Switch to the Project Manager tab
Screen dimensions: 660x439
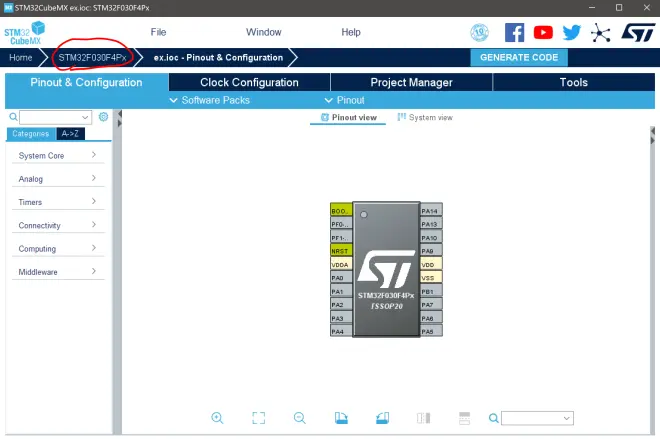(411, 82)
